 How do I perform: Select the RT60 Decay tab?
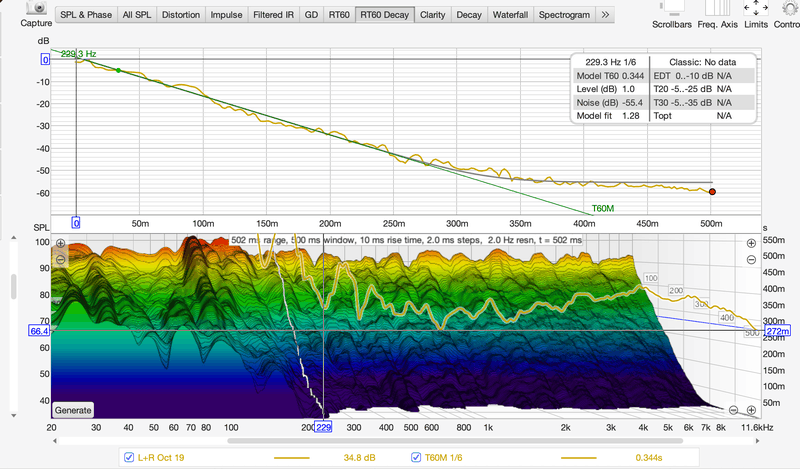point(384,15)
